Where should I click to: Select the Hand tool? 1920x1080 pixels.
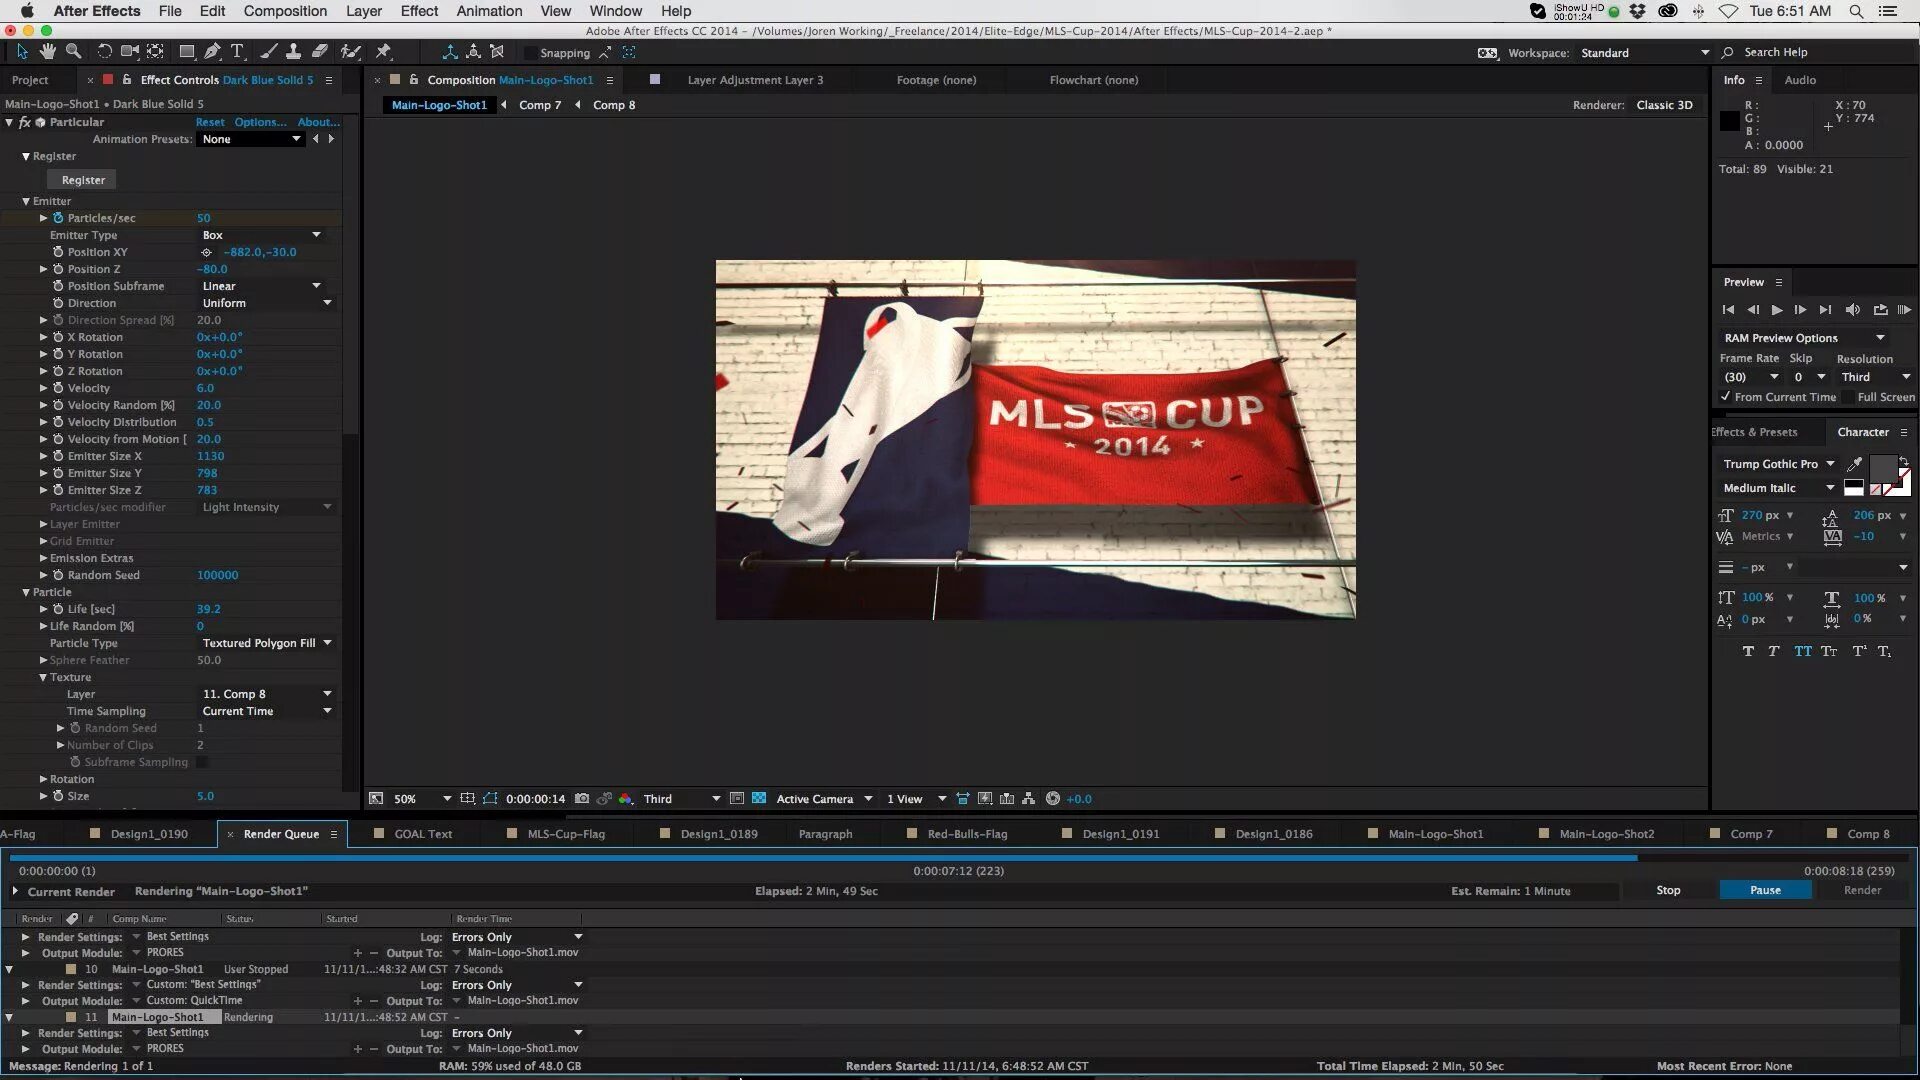pyautogui.click(x=47, y=52)
